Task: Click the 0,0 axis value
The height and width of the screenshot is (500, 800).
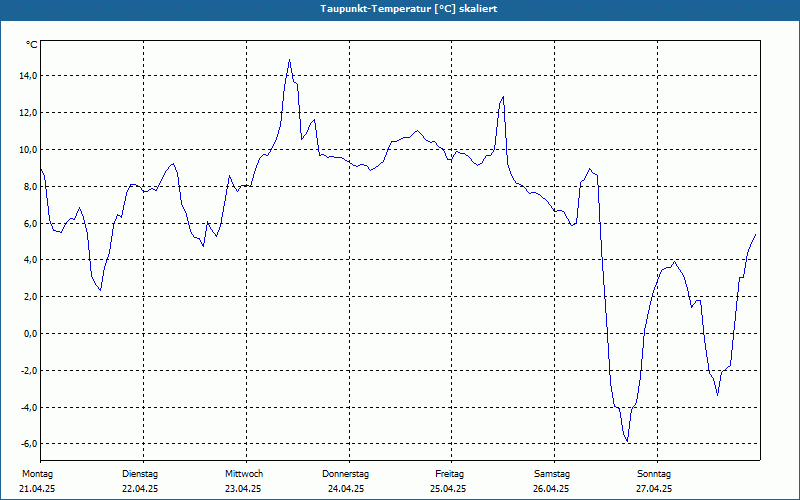Action: click(x=29, y=334)
